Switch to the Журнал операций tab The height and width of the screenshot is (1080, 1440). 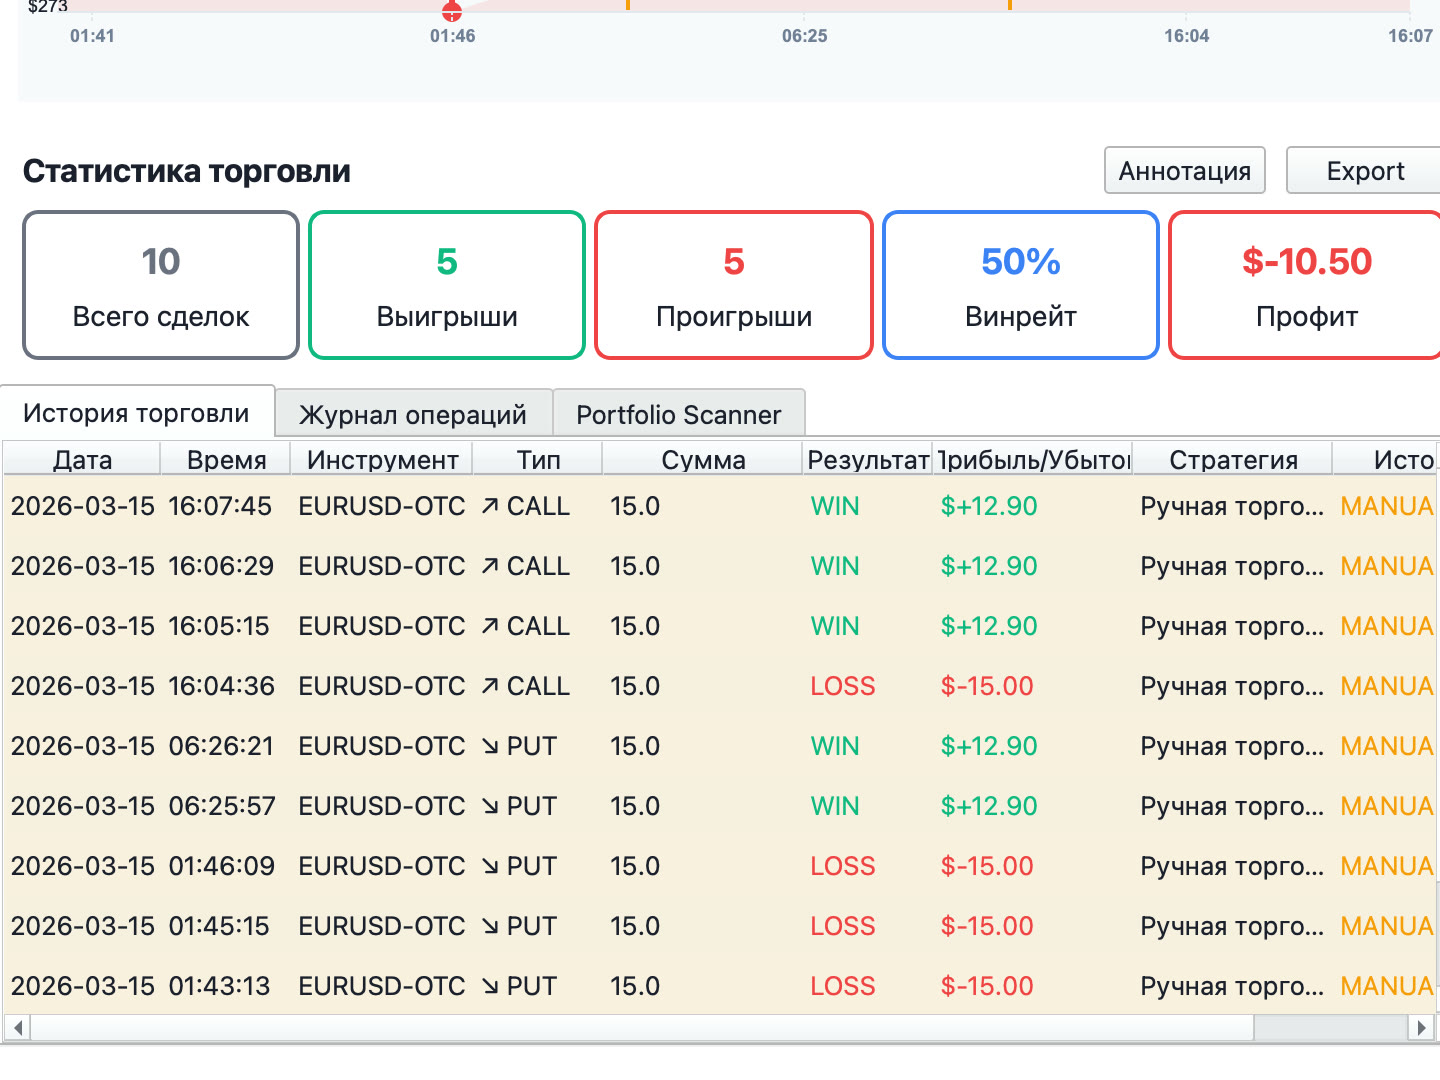(x=413, y=414)
